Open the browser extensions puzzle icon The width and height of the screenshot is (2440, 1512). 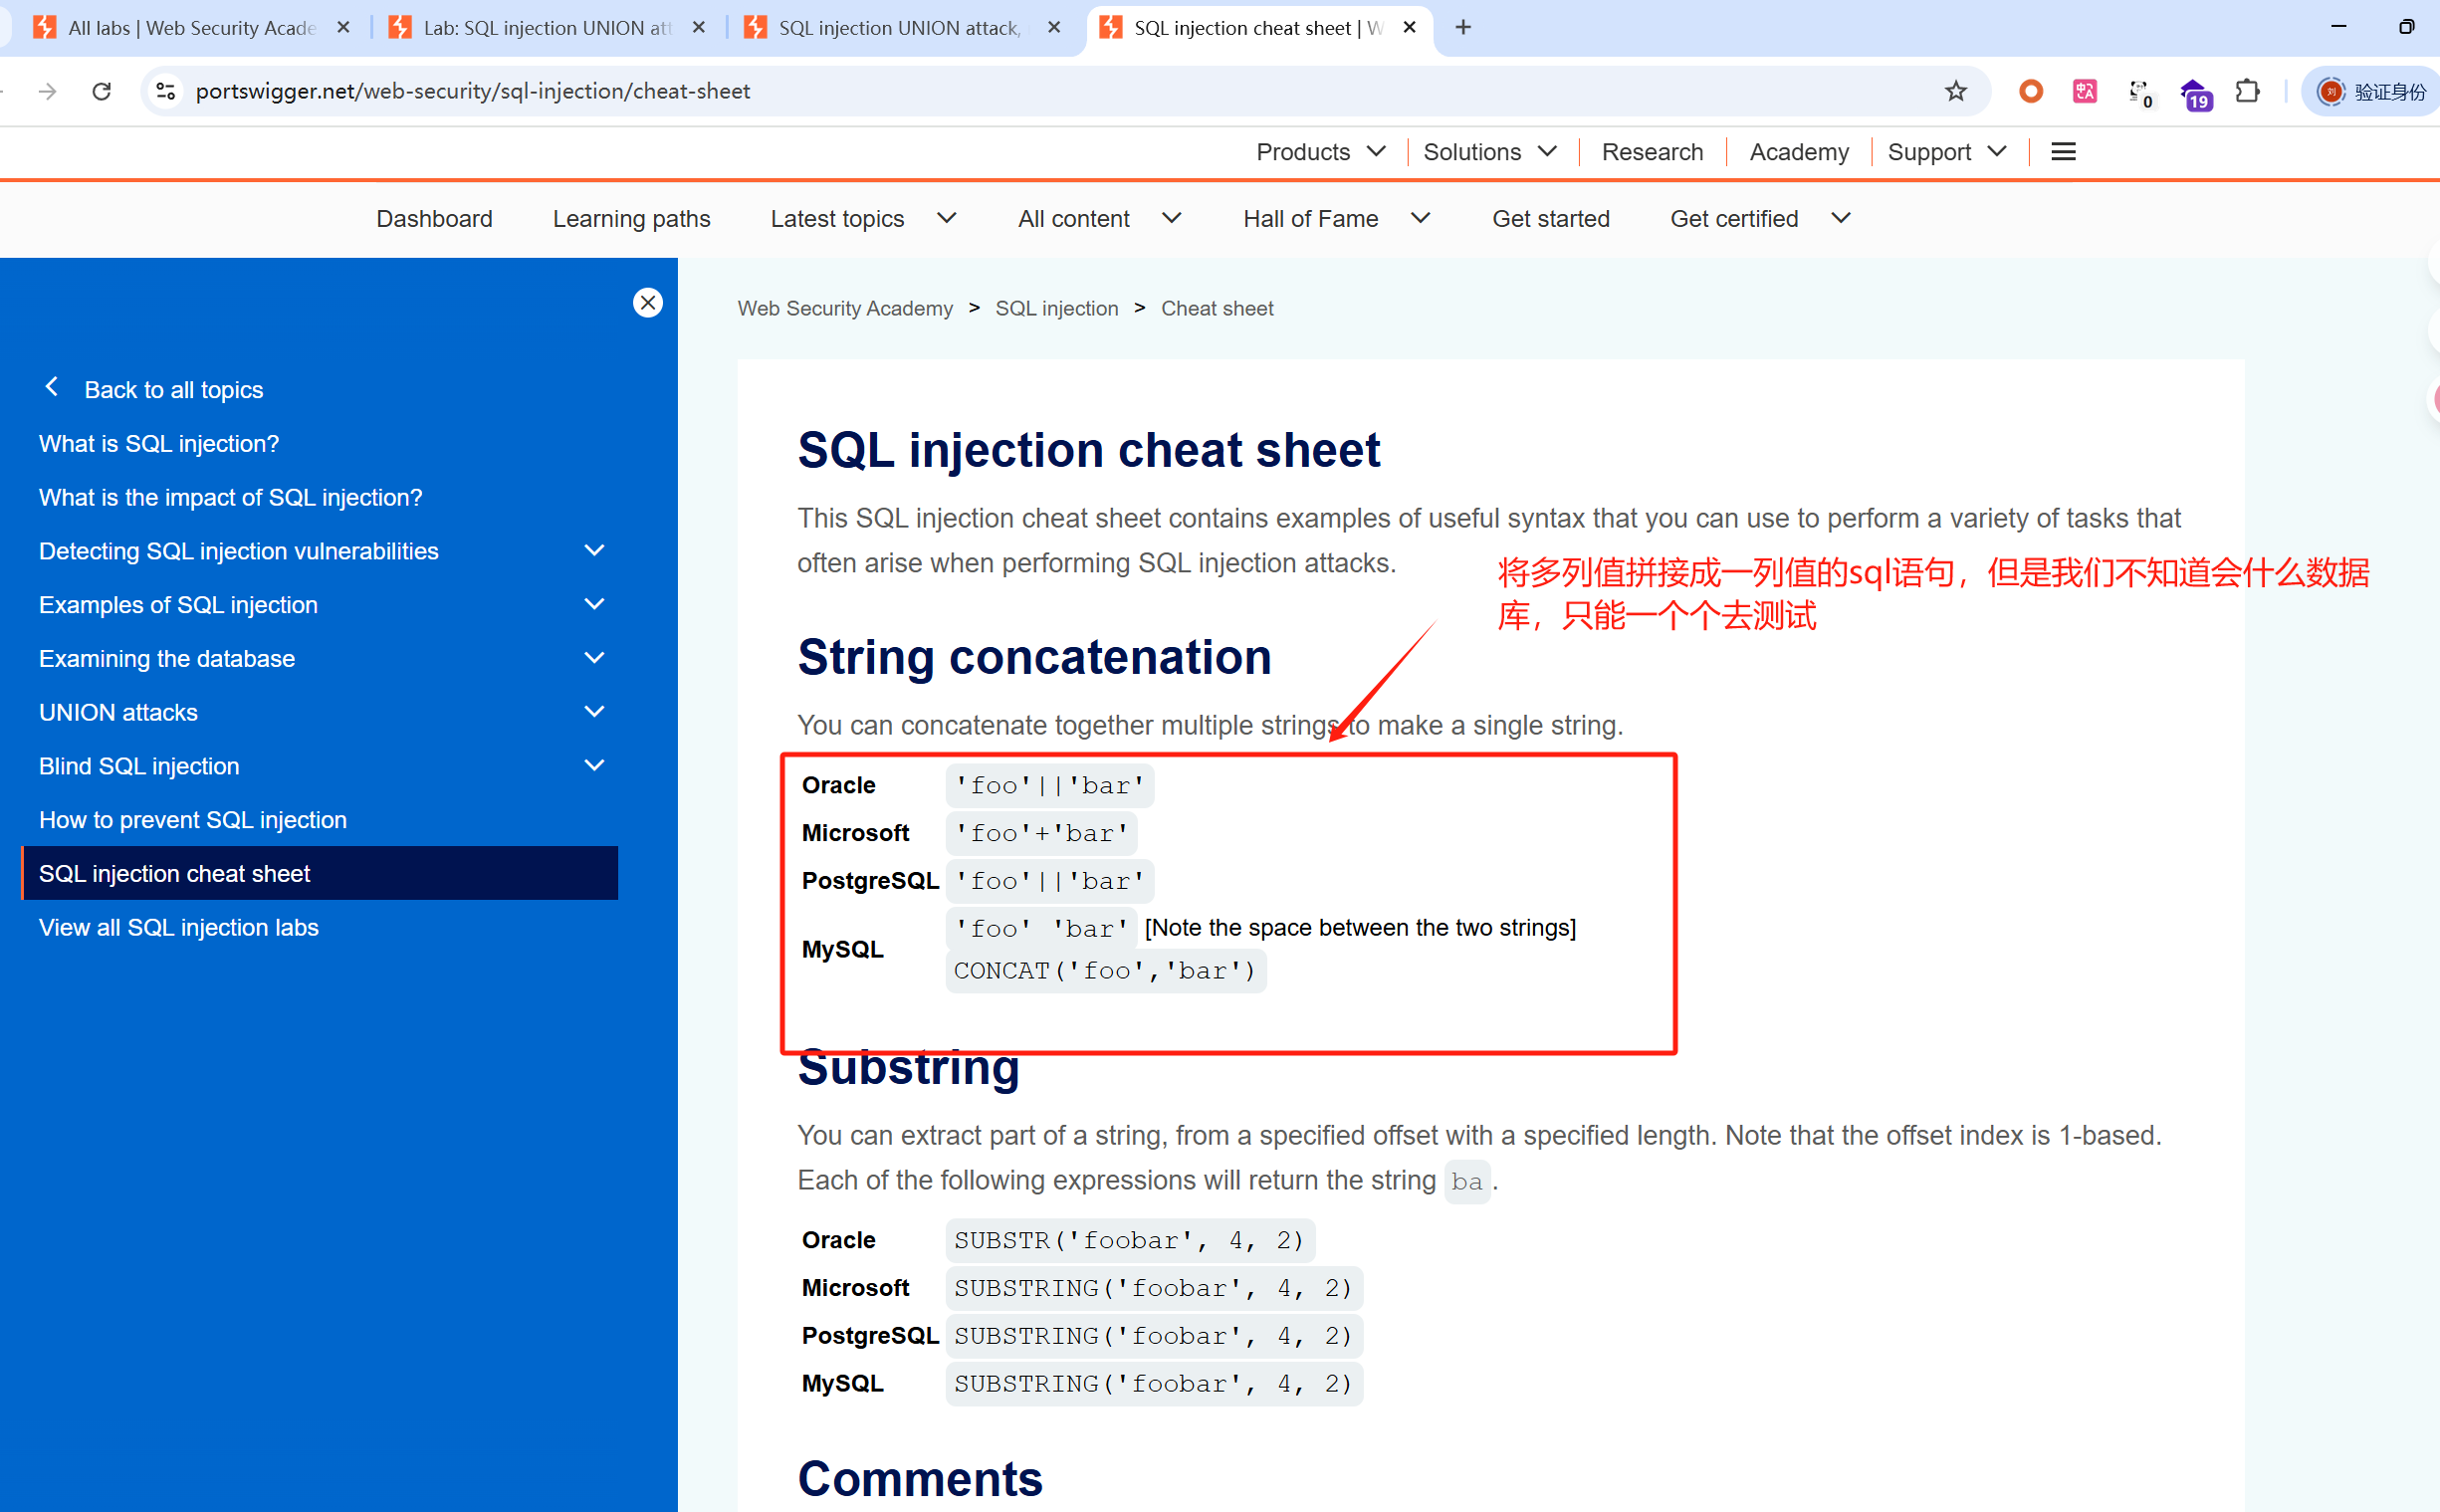pos(2247,91)
